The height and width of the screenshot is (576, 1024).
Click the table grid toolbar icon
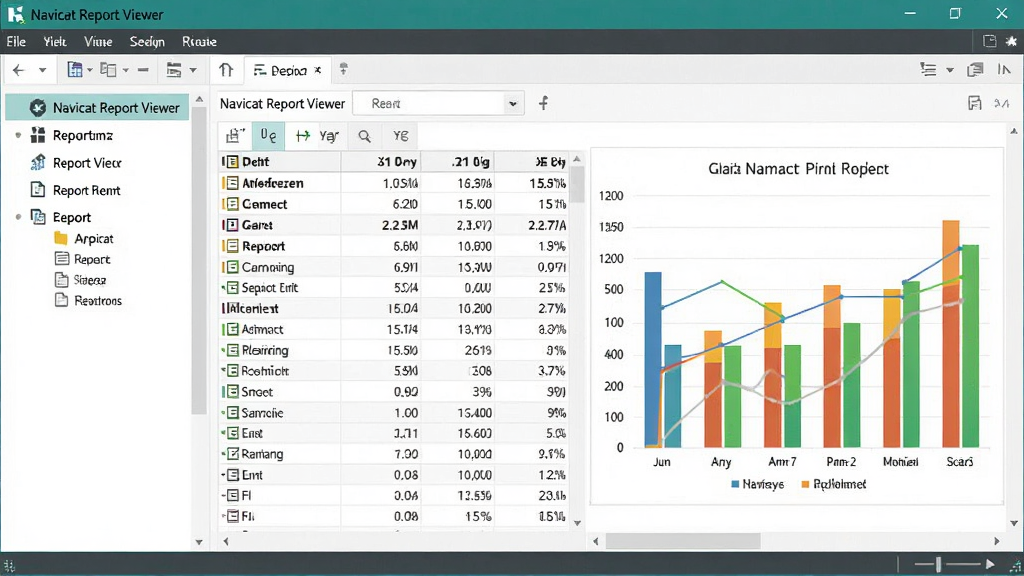click(75, 70)
